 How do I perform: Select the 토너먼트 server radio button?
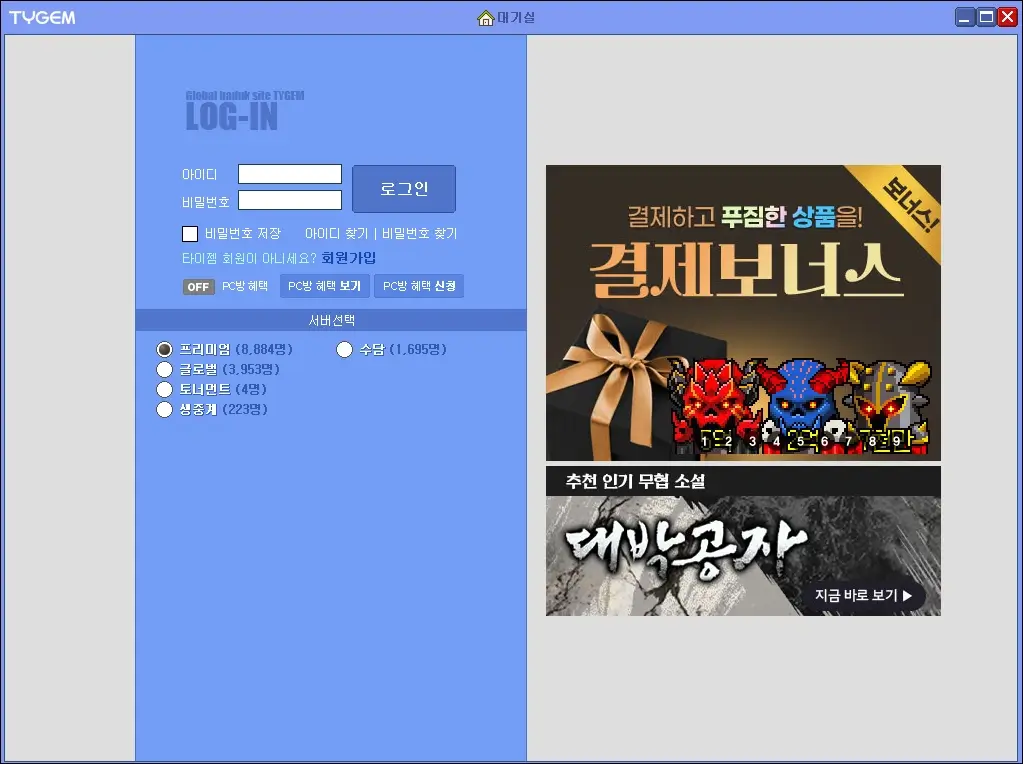164,390
